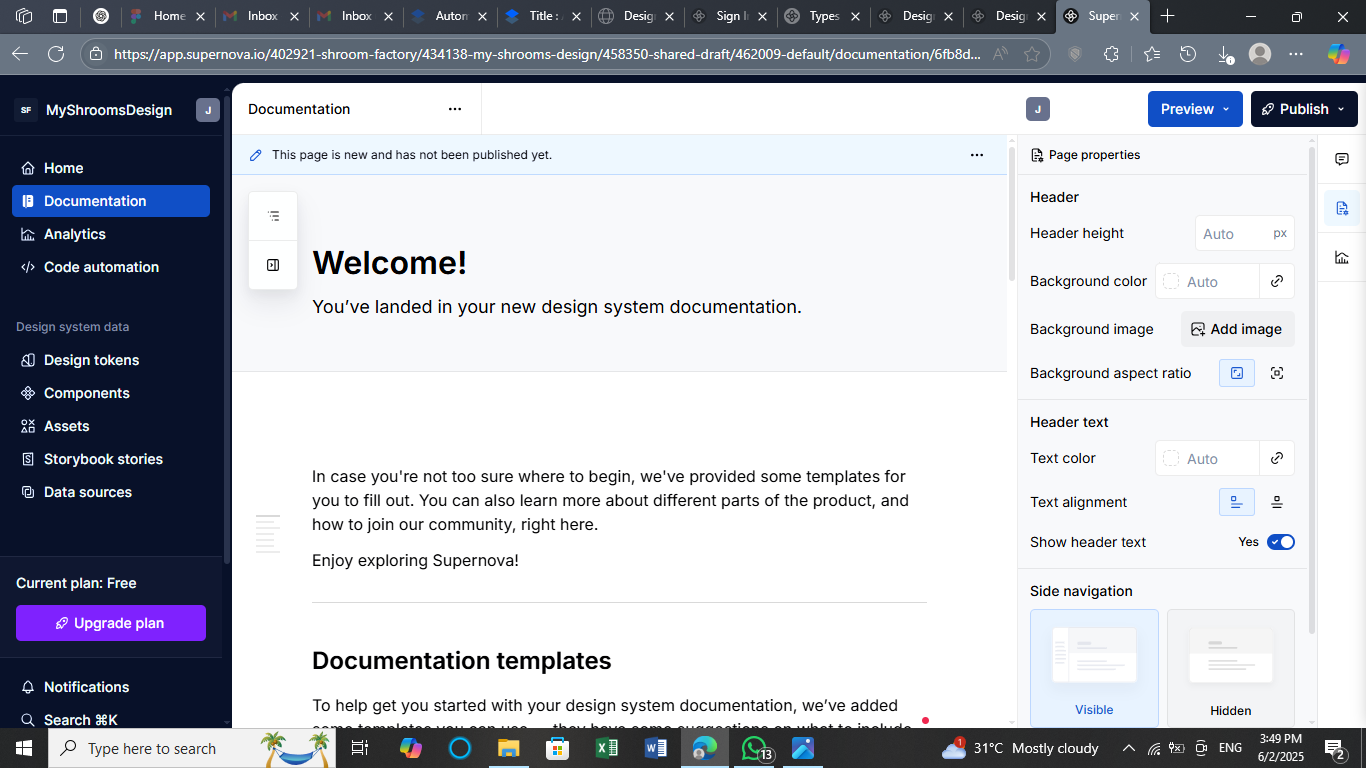
Task: Open the Documentation page options ellipsis menu
Action: tap(455, 109)
